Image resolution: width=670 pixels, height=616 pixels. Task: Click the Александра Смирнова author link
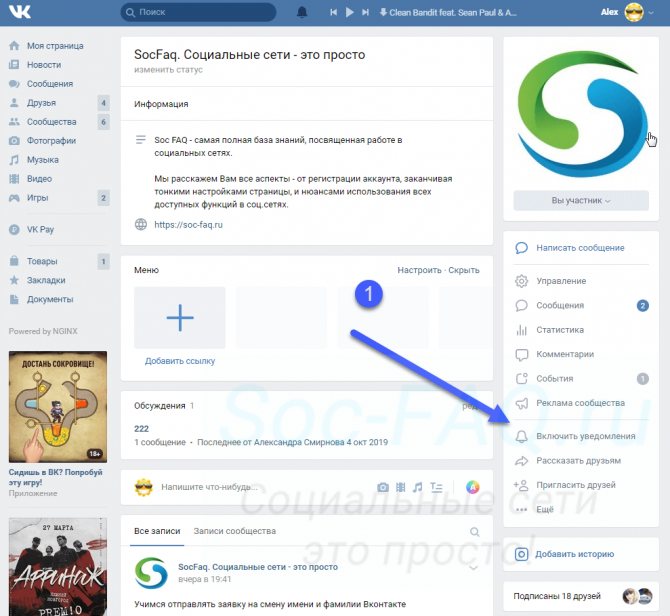pos(299,442)
